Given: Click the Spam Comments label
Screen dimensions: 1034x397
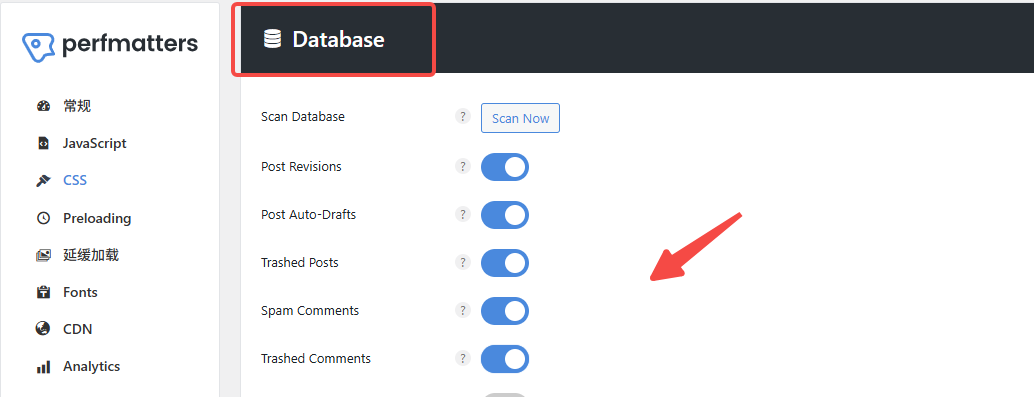Looking at the screenshot, I should tap(310, 311).
